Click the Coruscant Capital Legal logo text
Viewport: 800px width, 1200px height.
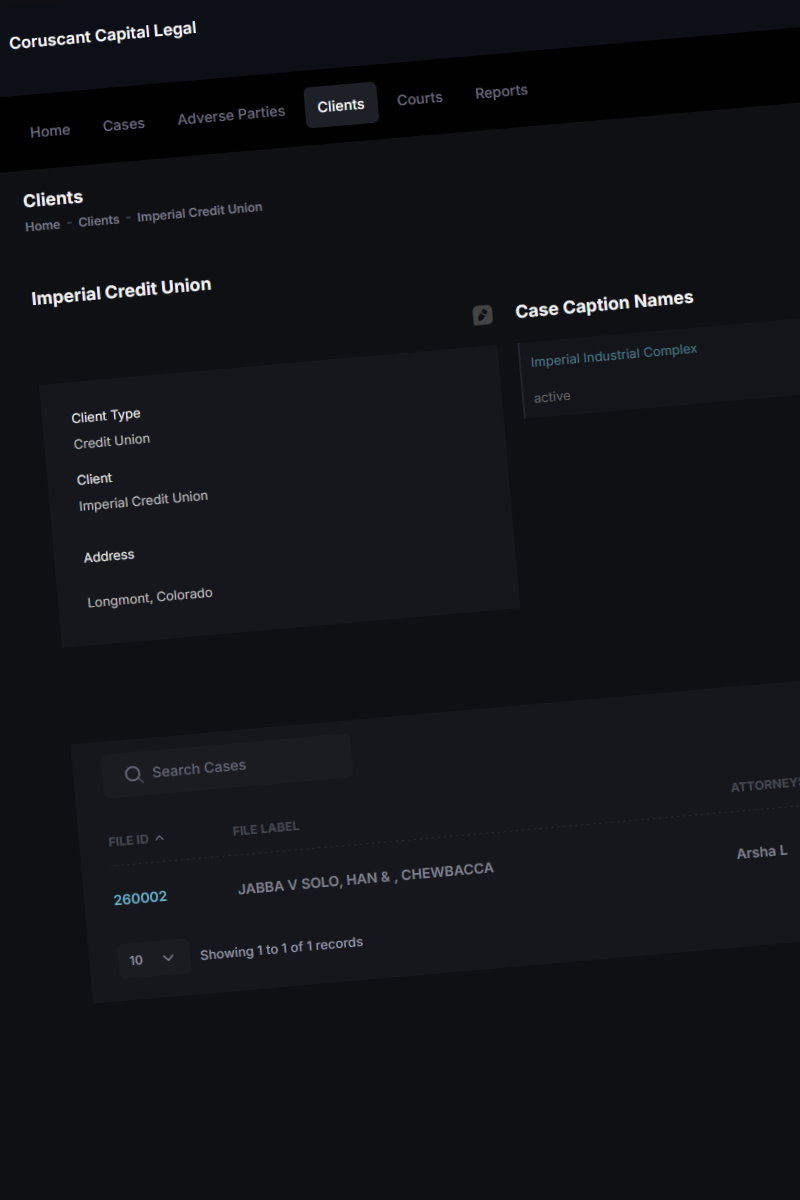pos(103,35)
